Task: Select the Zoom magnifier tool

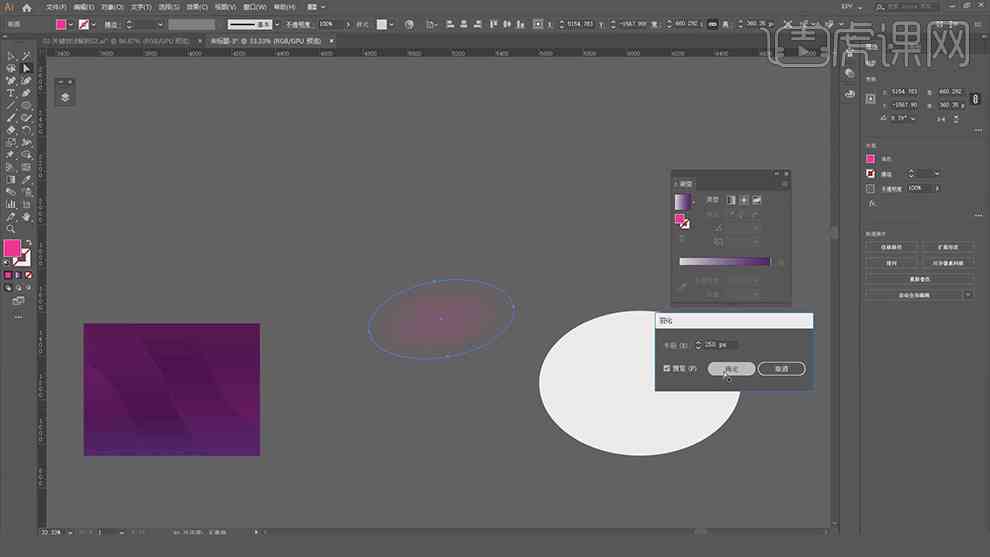Action: click(11, 229)
